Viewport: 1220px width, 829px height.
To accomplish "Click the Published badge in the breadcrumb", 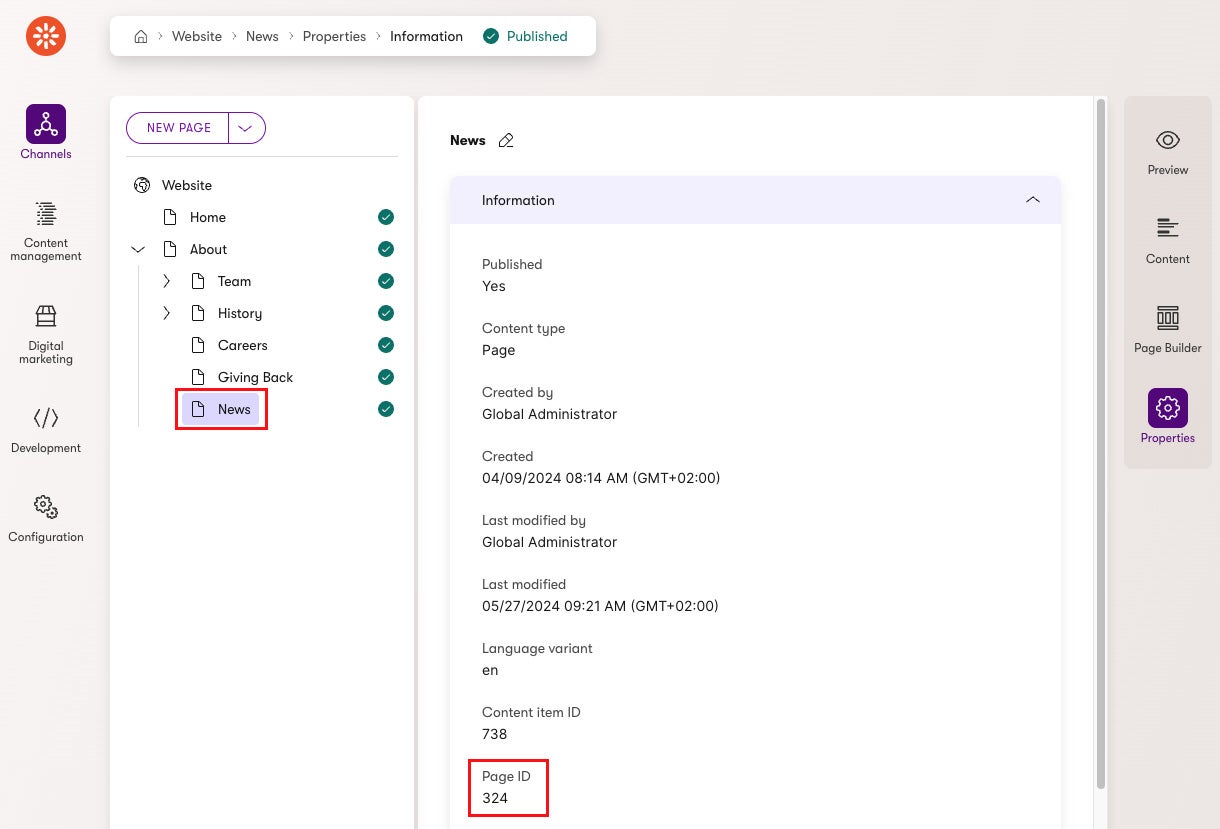I will tap(524, 36).
